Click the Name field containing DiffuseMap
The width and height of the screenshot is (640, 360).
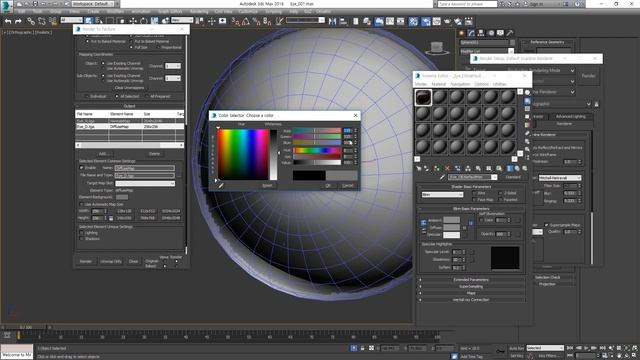coord(145,168)
